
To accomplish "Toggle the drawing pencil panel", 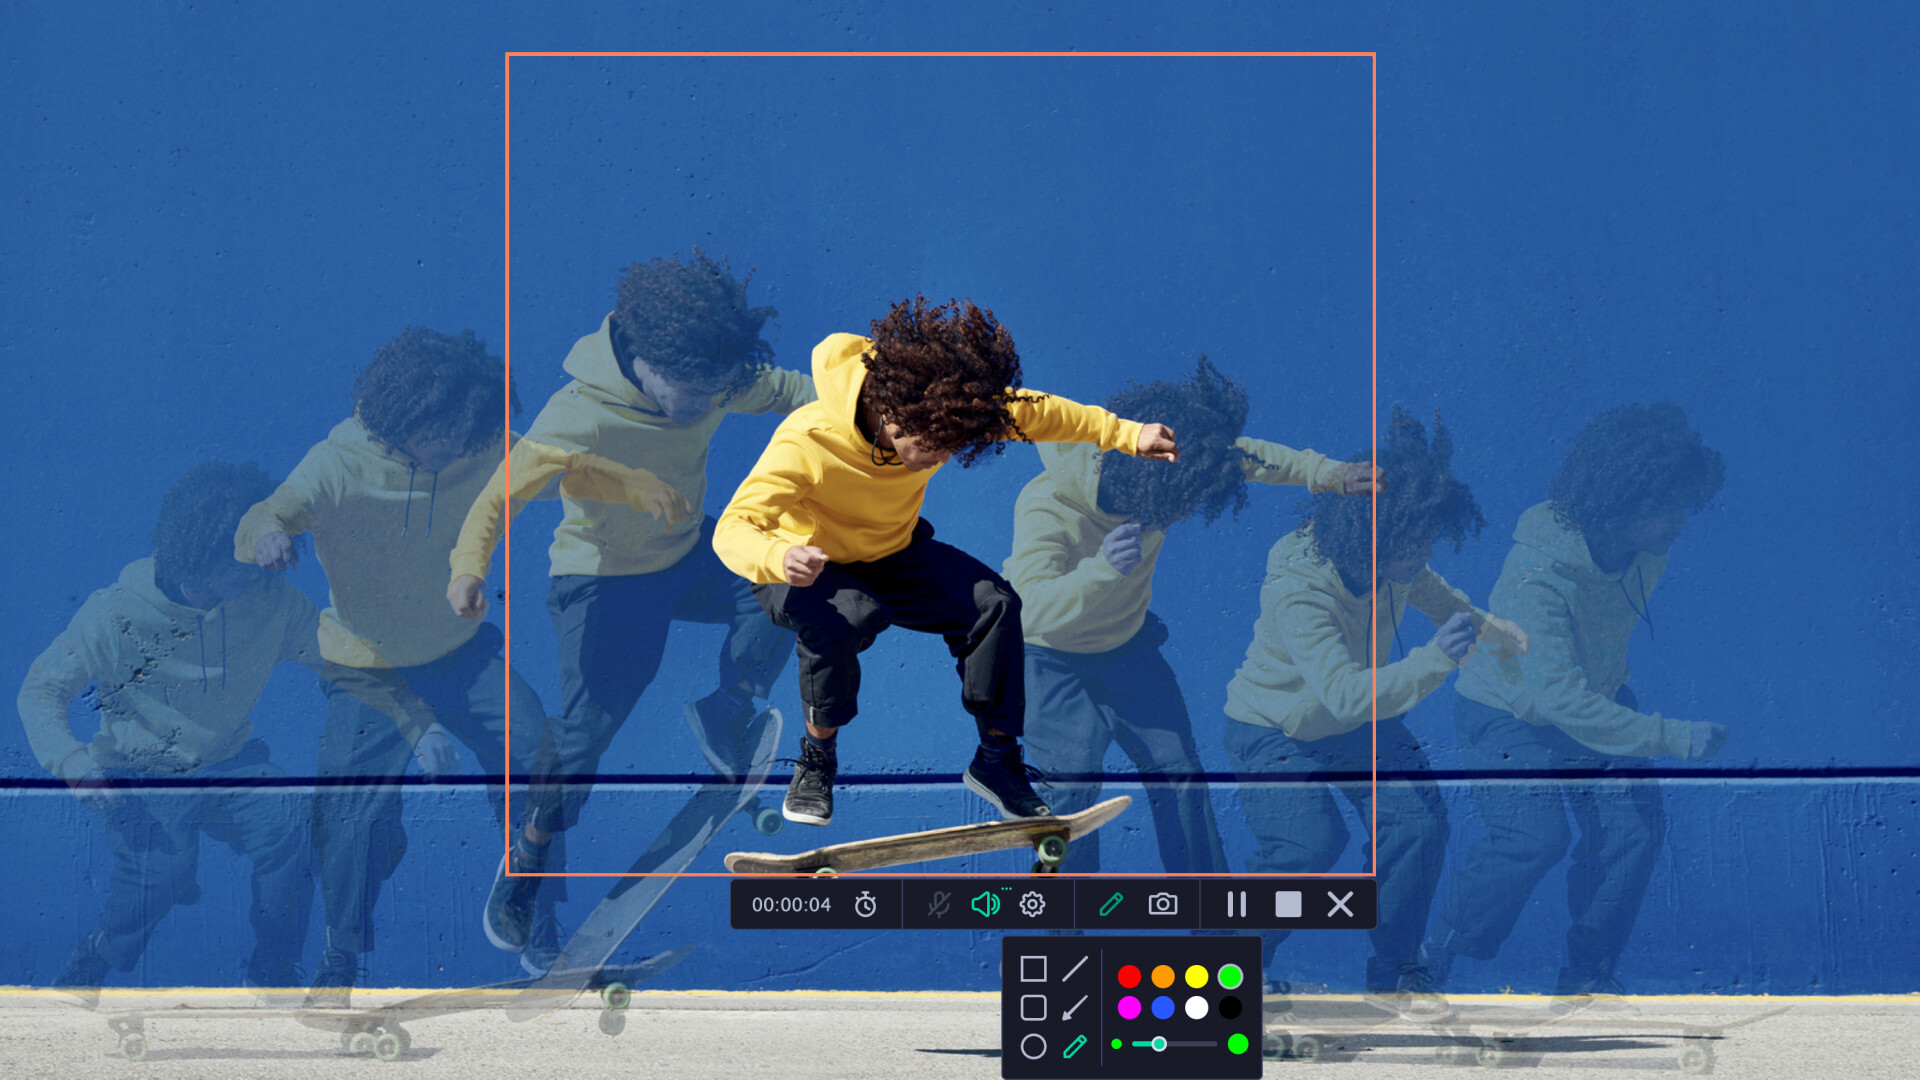I will pyautogui.click(x=1111, y=905).
